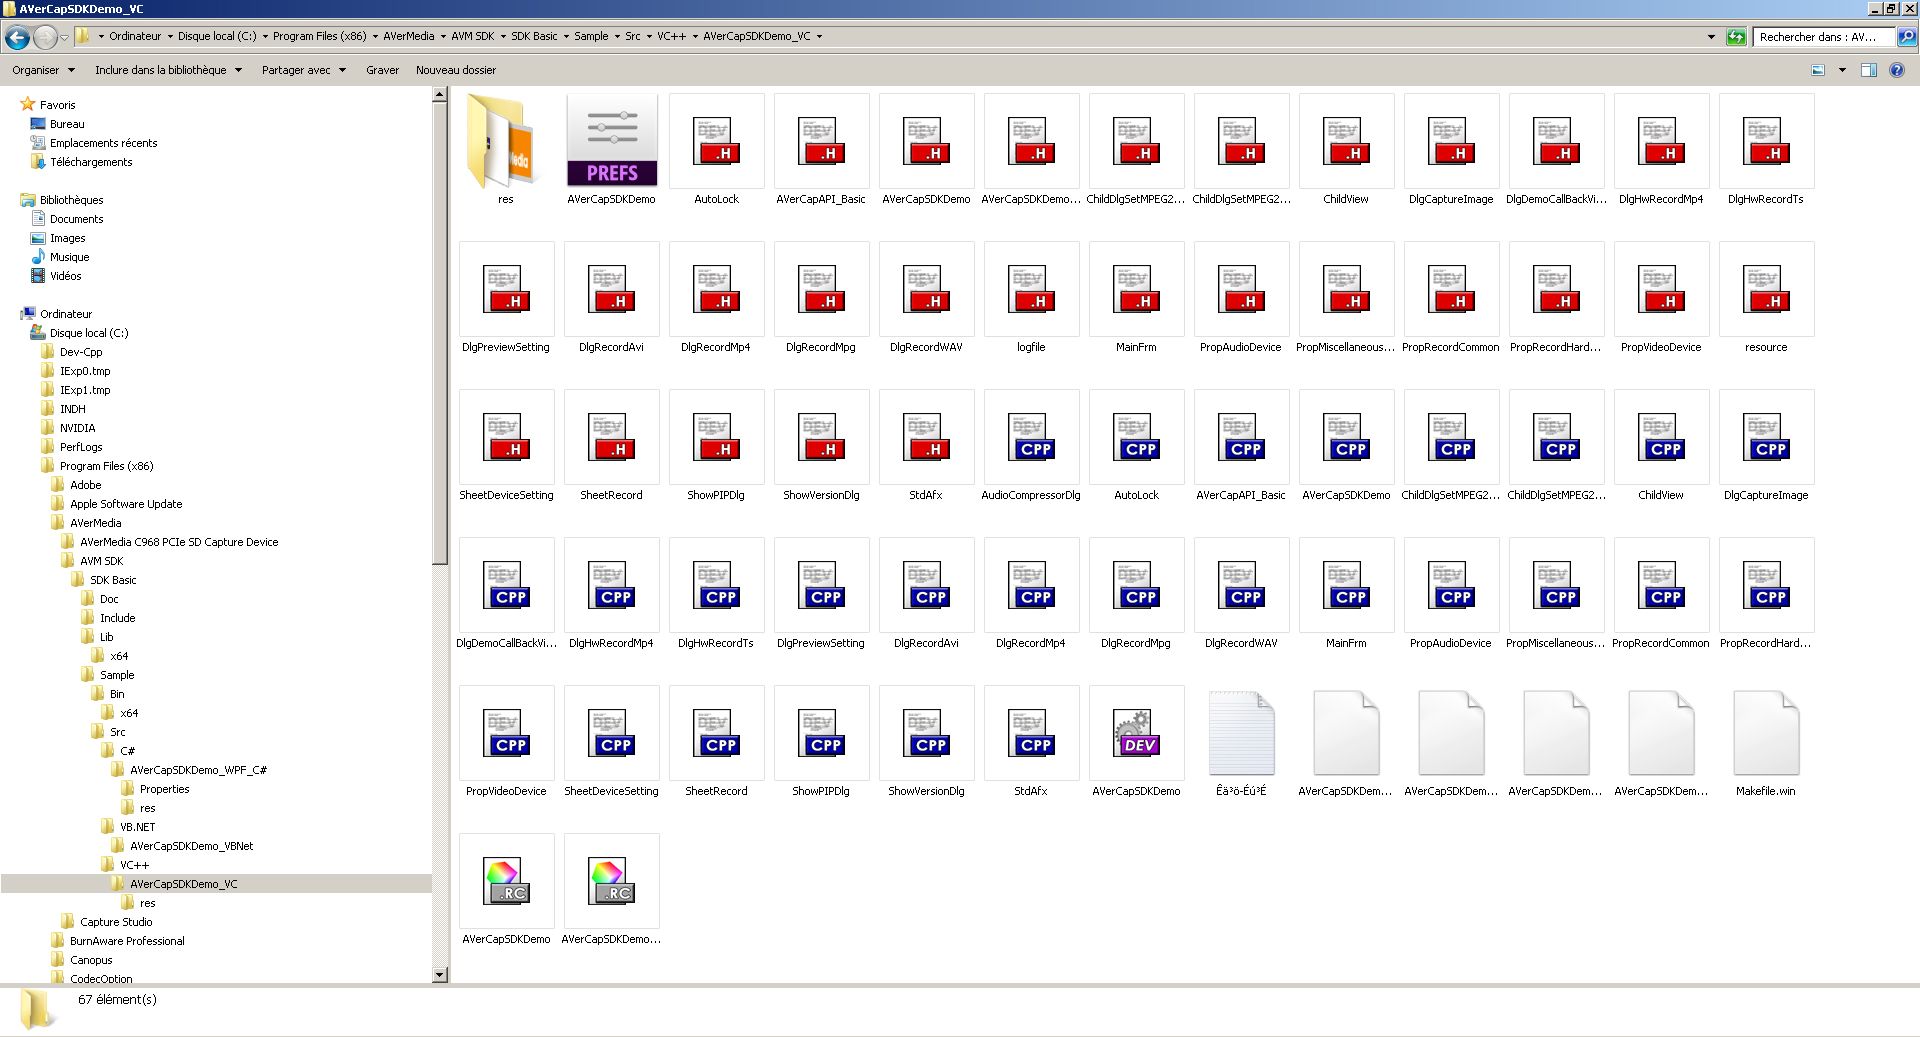Click the search box Rechercher dans
The width and height of the screenshot is (1920, 1037).
coord(1824,37)
